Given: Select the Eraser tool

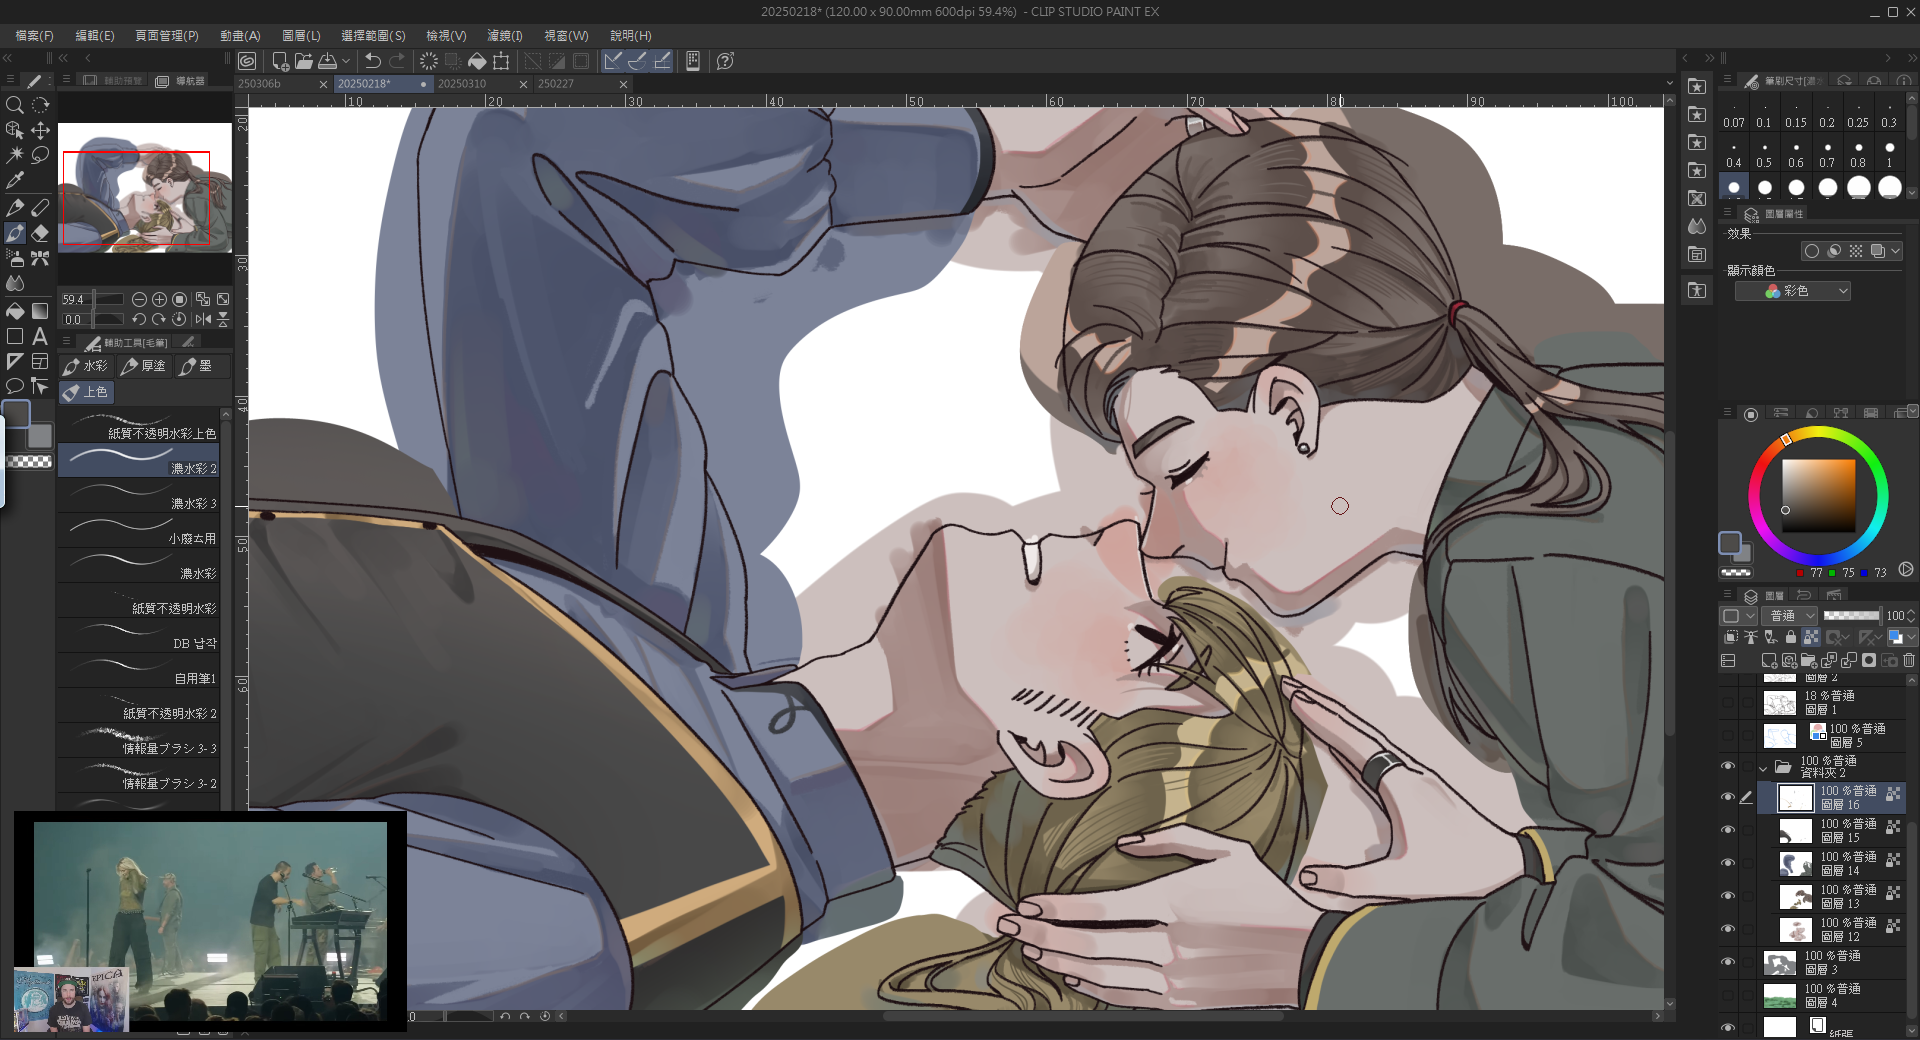Looking at the screenshot, I should 40,233.
